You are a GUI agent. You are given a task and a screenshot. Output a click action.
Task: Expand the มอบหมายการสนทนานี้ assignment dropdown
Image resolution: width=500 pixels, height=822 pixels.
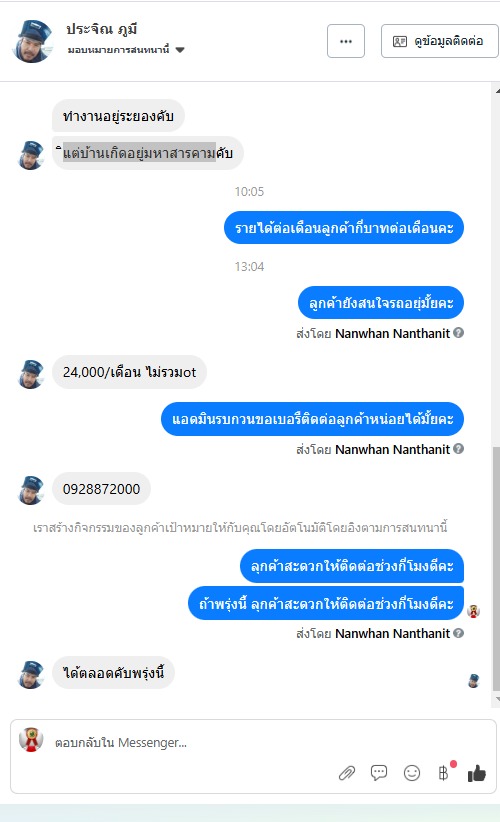126,50
